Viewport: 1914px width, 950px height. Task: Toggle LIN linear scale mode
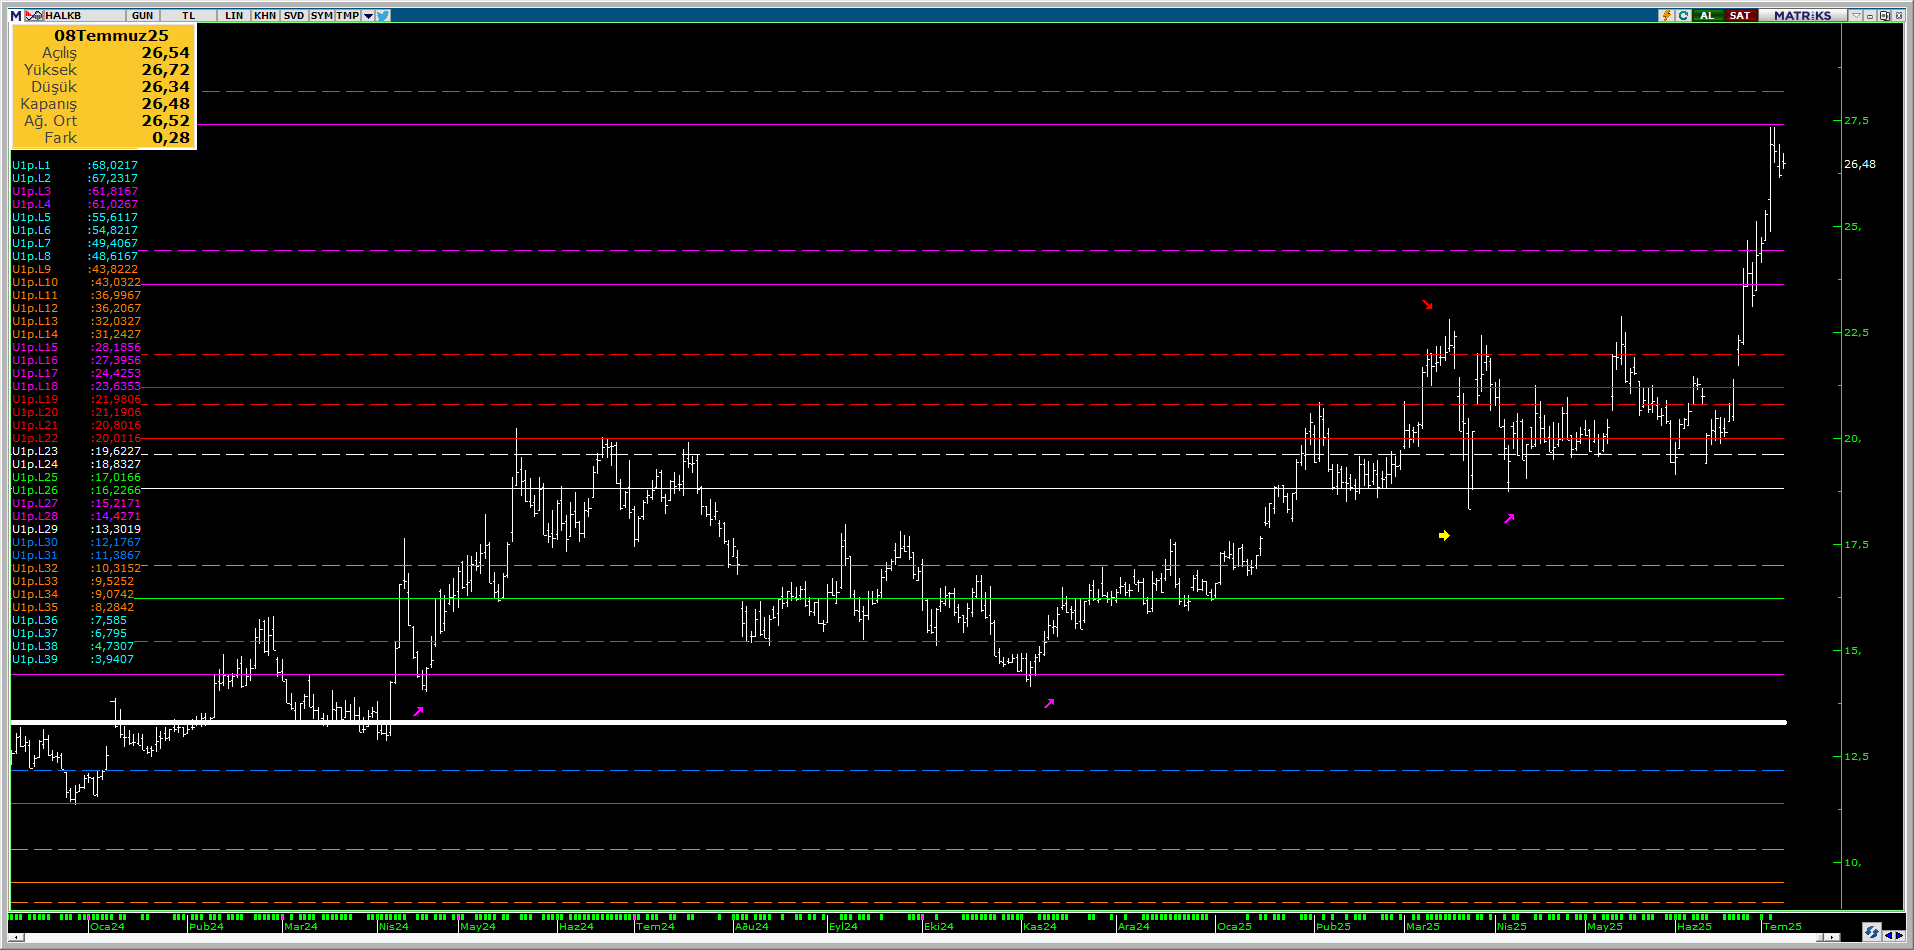[234, 15]
